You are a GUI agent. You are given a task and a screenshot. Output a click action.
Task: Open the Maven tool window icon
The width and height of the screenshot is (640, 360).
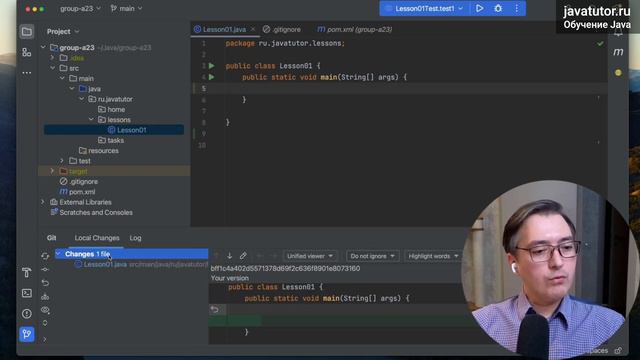coord(618,52)
